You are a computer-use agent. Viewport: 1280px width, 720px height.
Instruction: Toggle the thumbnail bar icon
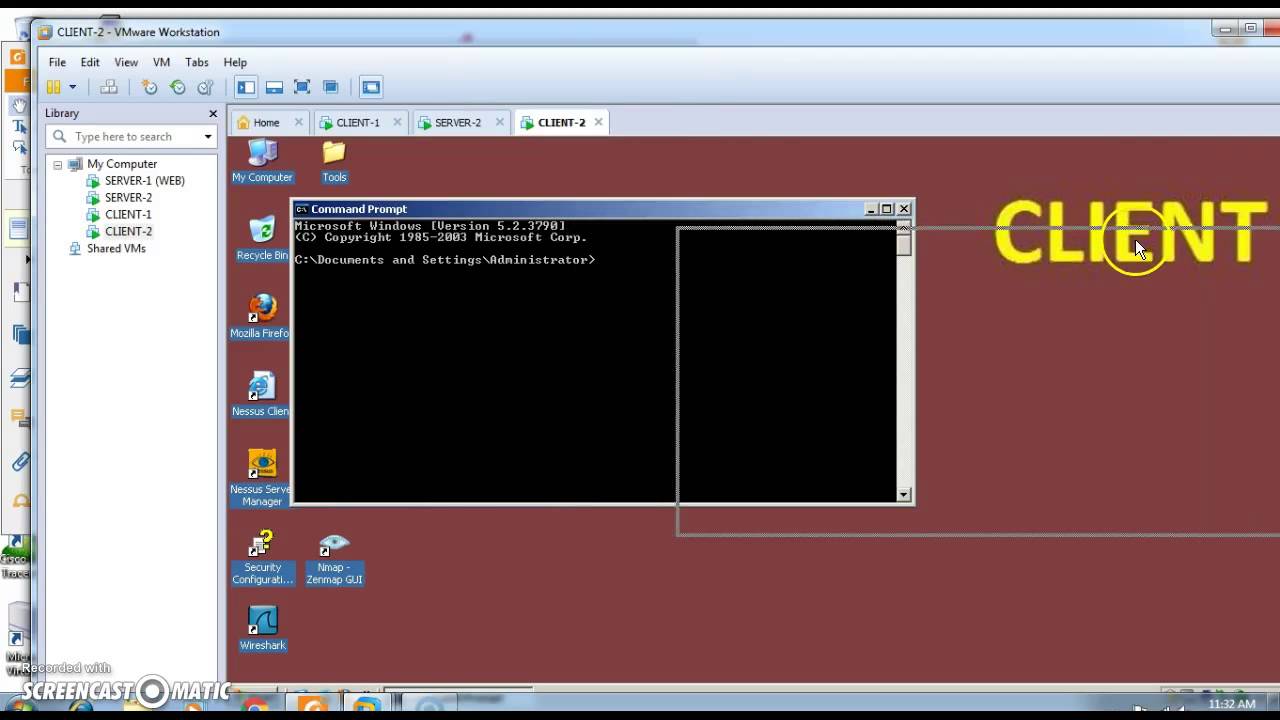tap(274, 87)
